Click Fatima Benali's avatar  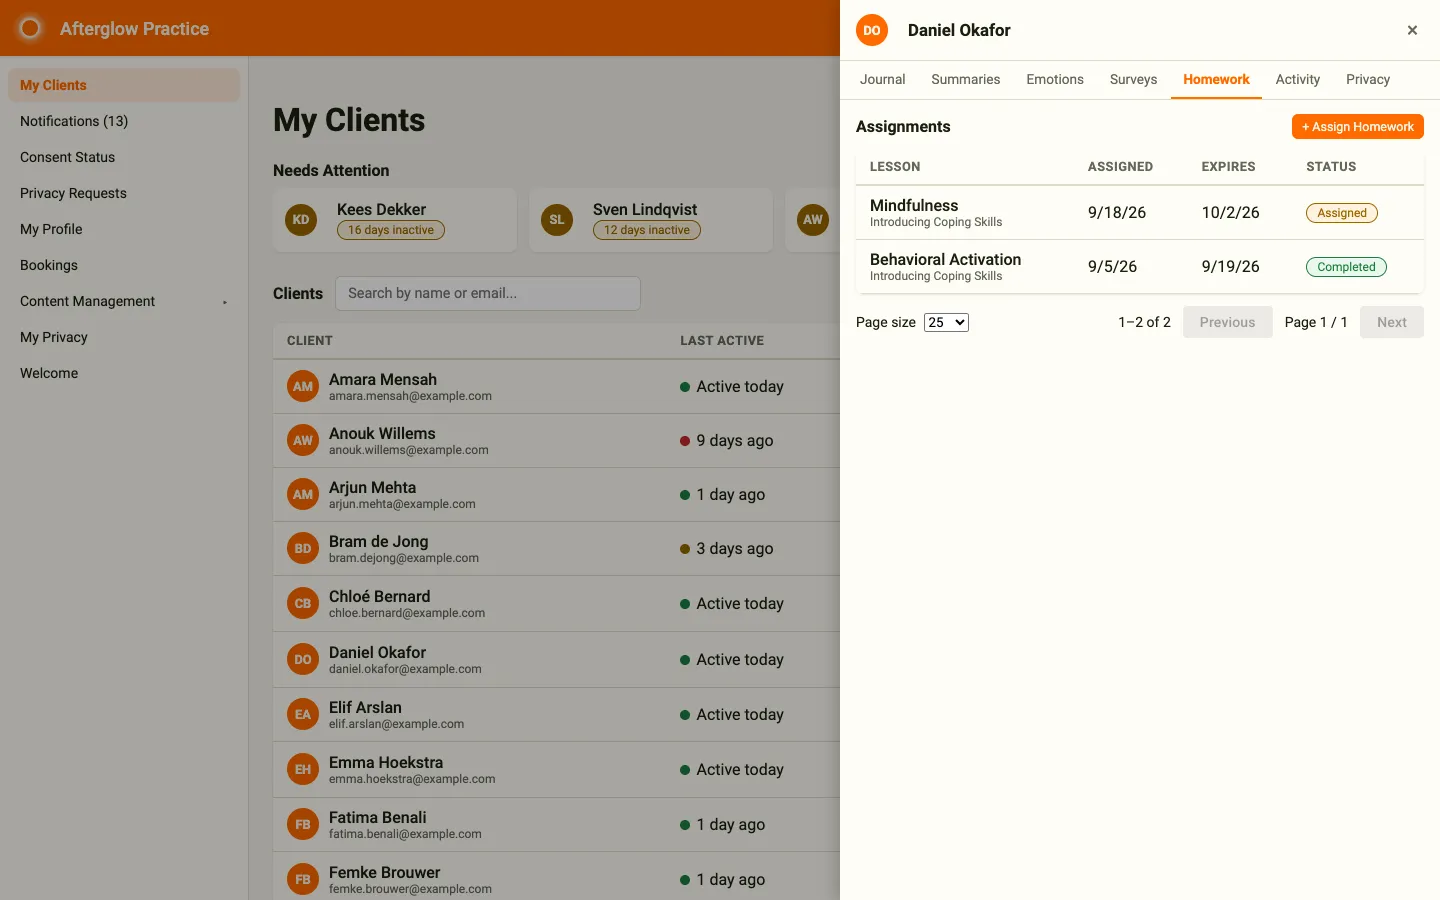303,824
